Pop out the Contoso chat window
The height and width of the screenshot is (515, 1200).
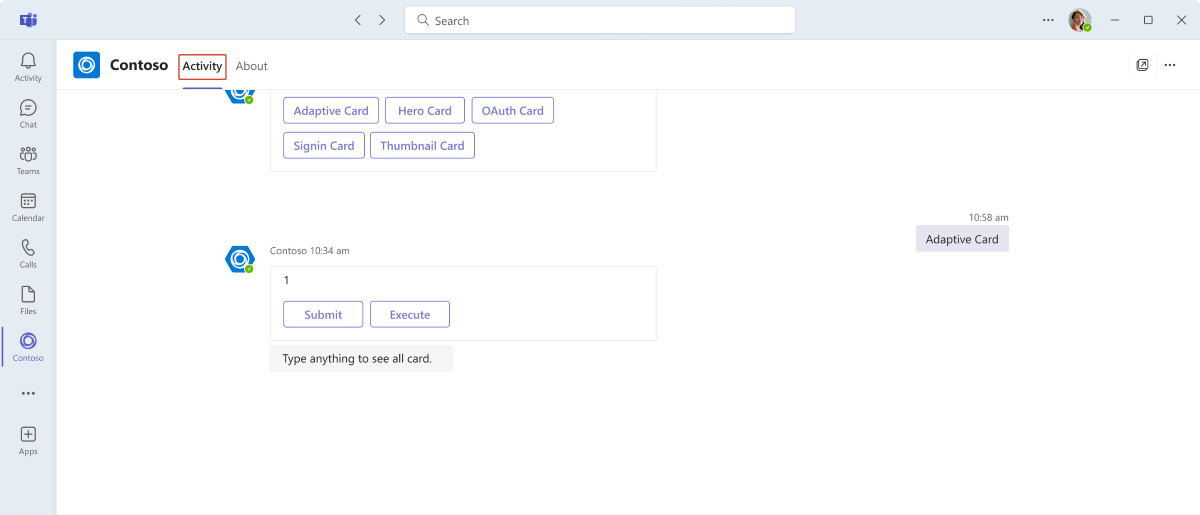point(1142,65)
